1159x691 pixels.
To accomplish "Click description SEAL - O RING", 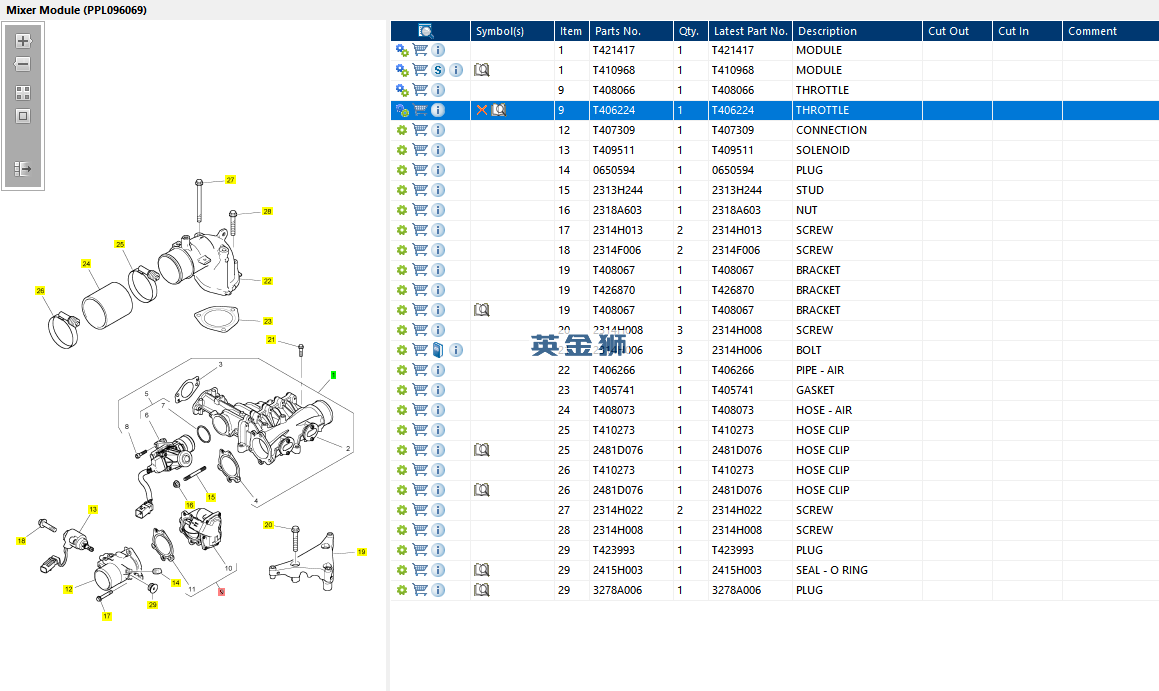I will coord(832,570).
